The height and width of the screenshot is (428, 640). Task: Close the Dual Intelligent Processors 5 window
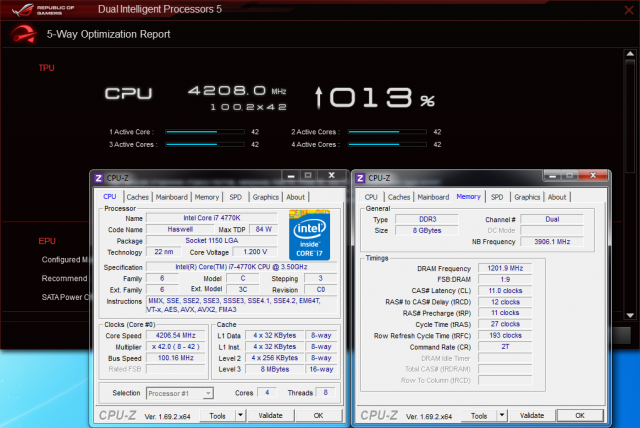(x=629, y=10)
